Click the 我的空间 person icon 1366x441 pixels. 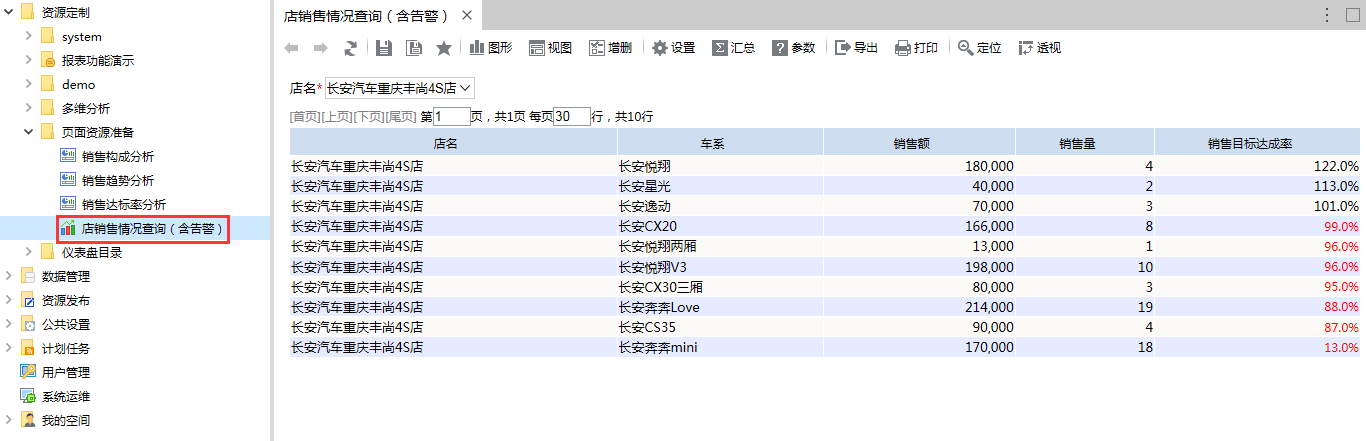28,420
